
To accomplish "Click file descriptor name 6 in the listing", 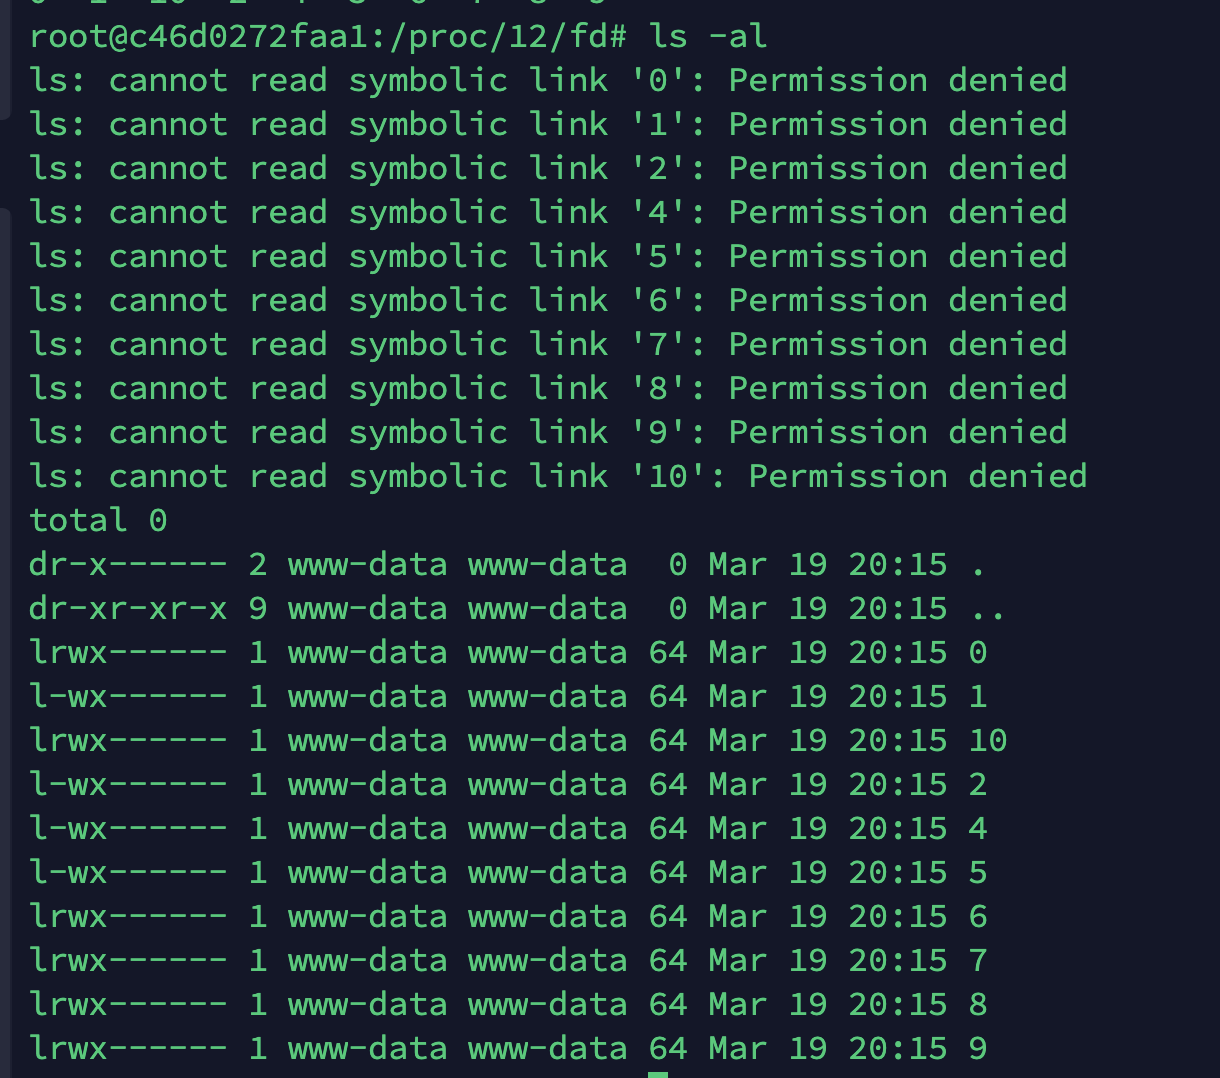I will [x=978, y=917].
